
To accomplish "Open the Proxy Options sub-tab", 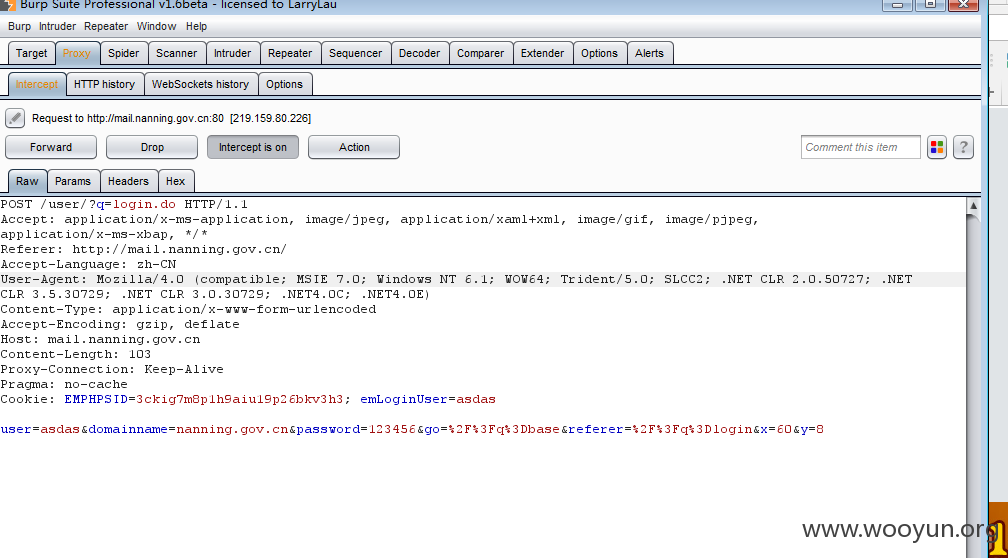I will coord(285,84).
